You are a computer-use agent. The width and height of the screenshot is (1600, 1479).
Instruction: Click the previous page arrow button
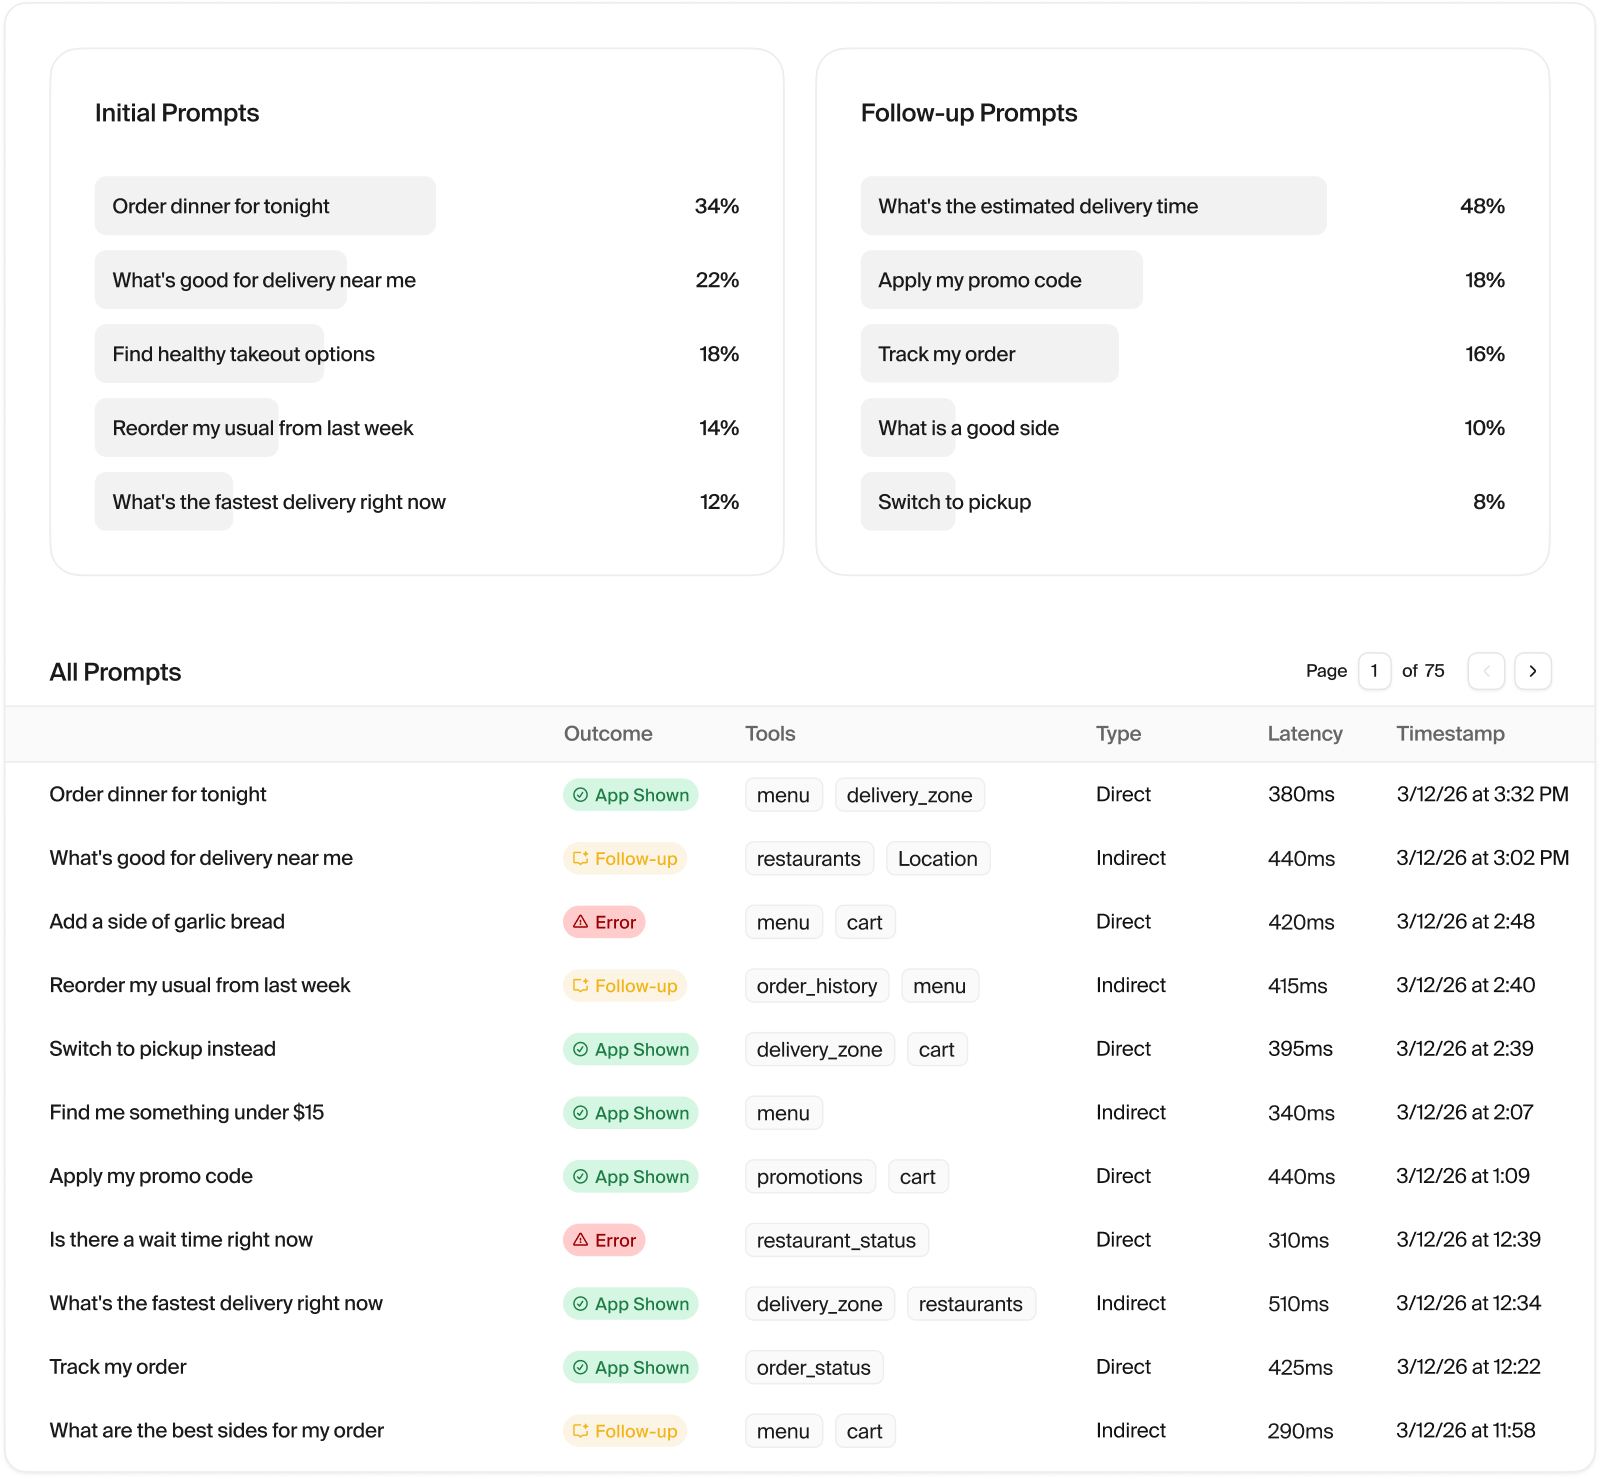[1486, 671]
